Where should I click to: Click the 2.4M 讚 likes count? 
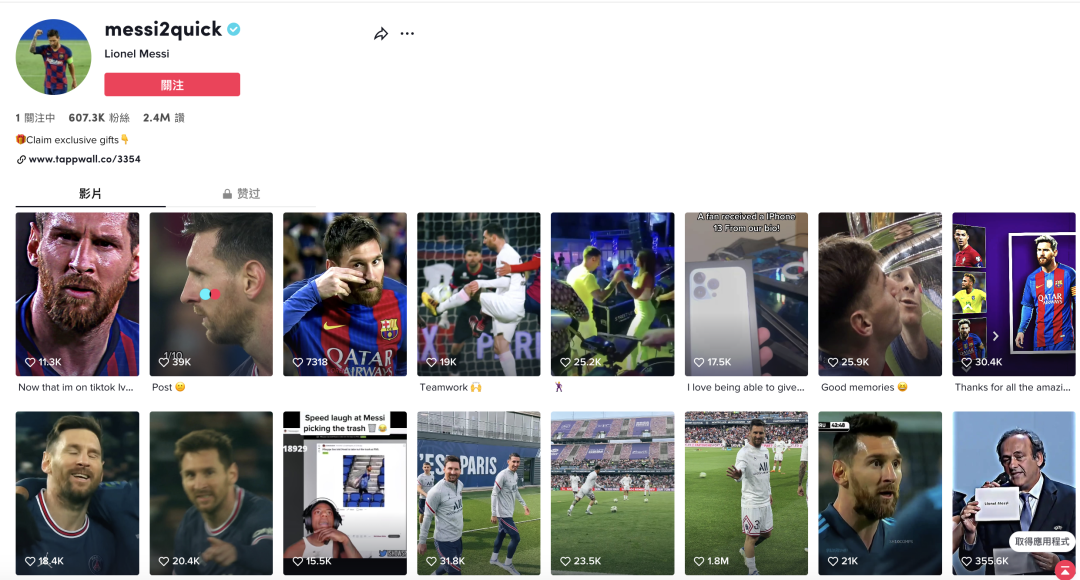tap(164, 118)
